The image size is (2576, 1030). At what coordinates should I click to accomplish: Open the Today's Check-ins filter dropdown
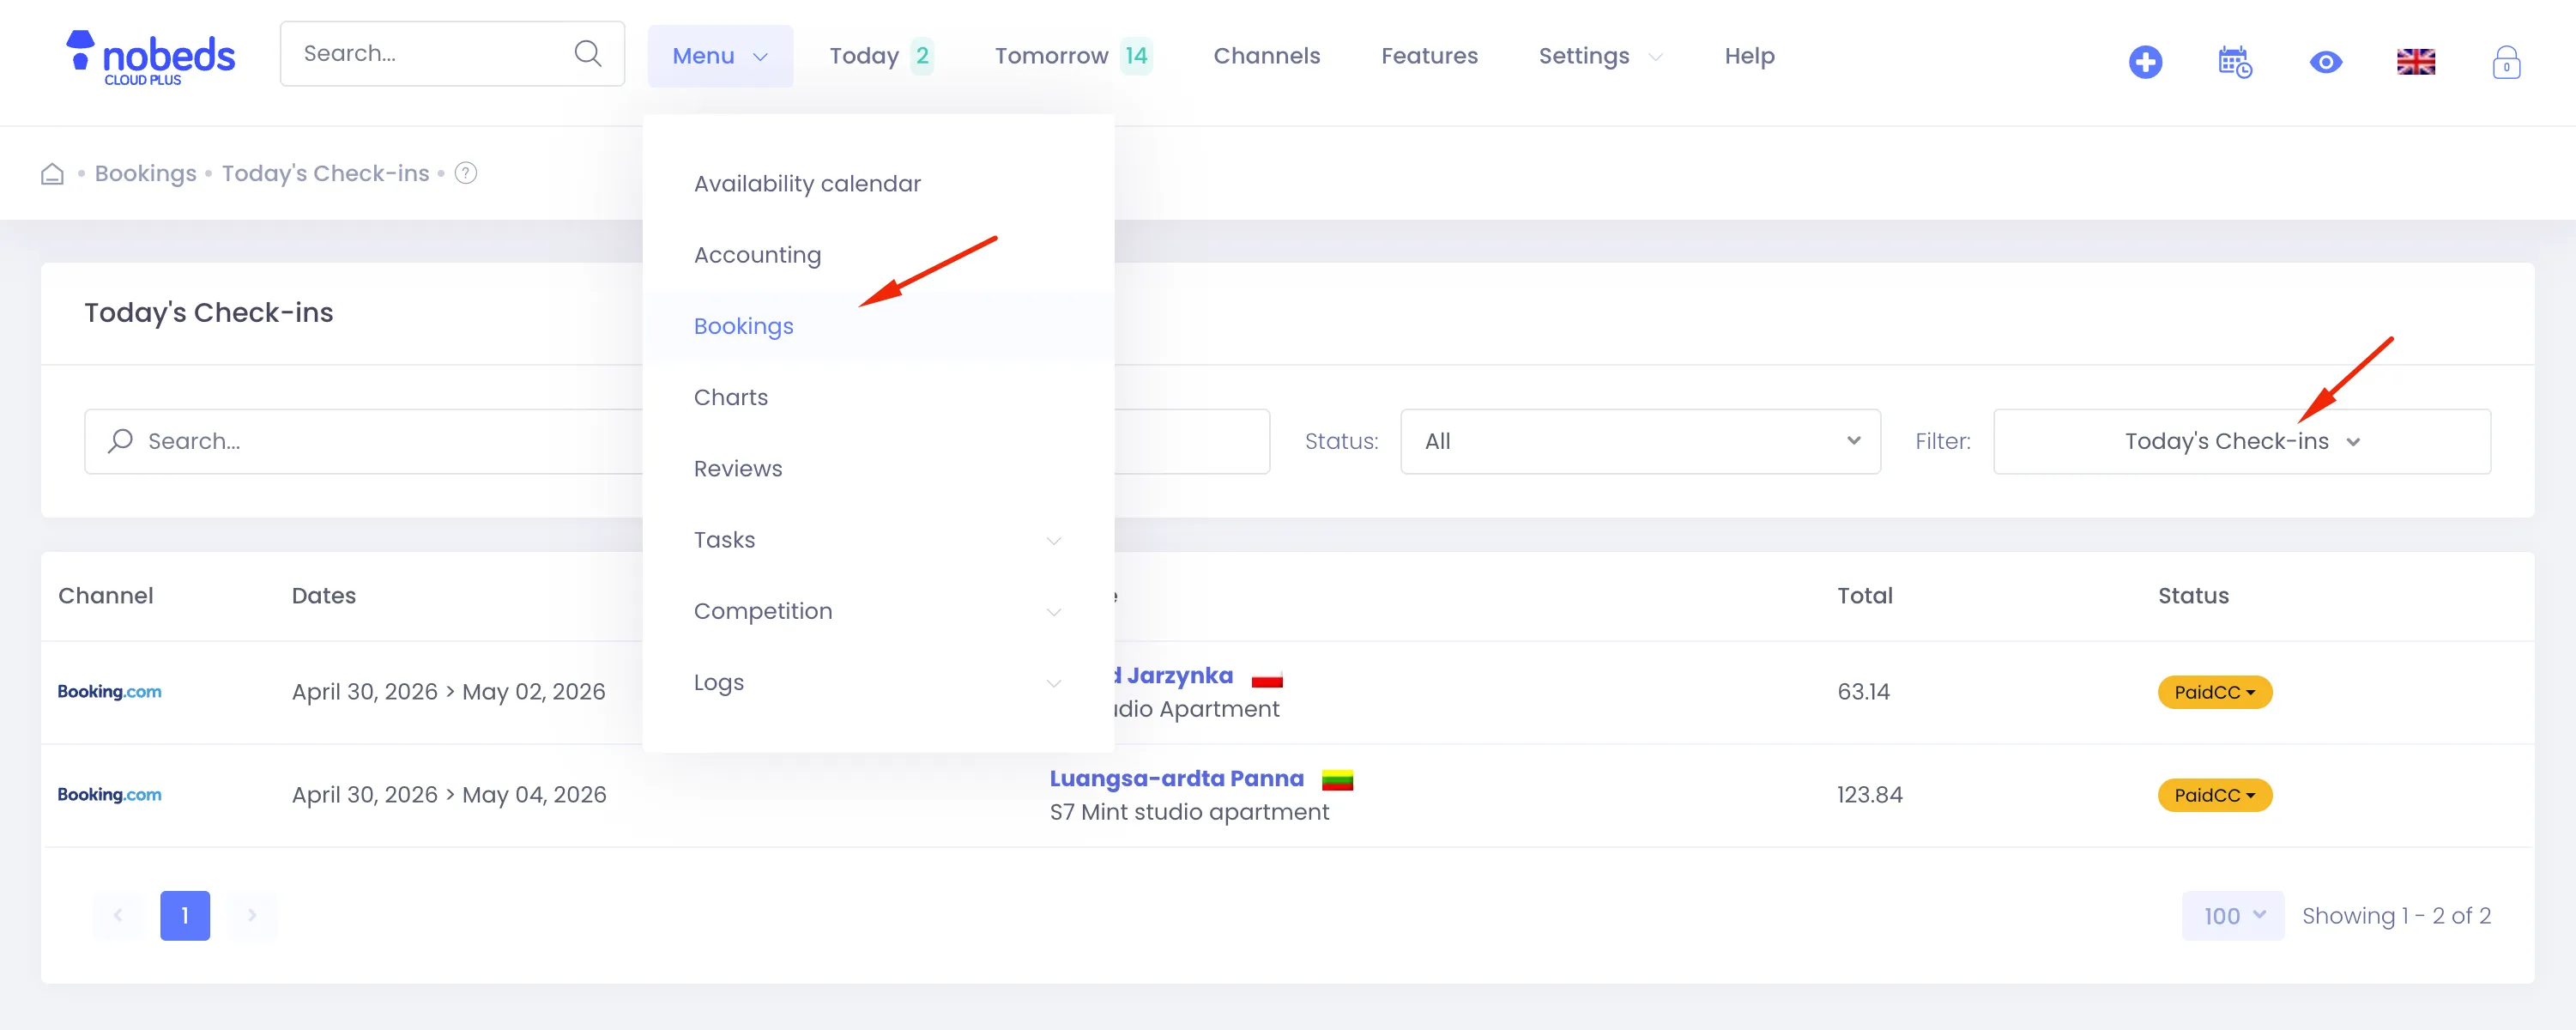[x=2241, y=441]
